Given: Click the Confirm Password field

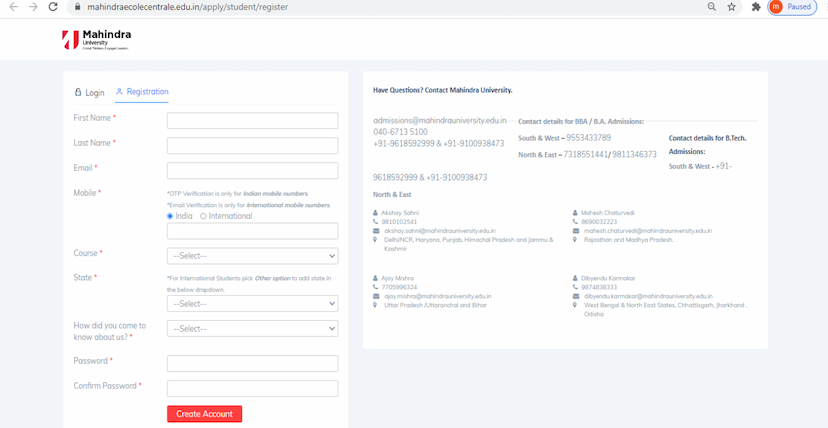Looking at the screenshot, I should click(252, 388).
